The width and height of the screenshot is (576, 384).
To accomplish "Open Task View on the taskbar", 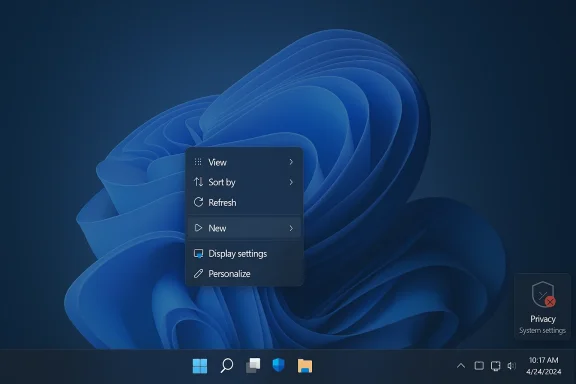I will point(253,366).
